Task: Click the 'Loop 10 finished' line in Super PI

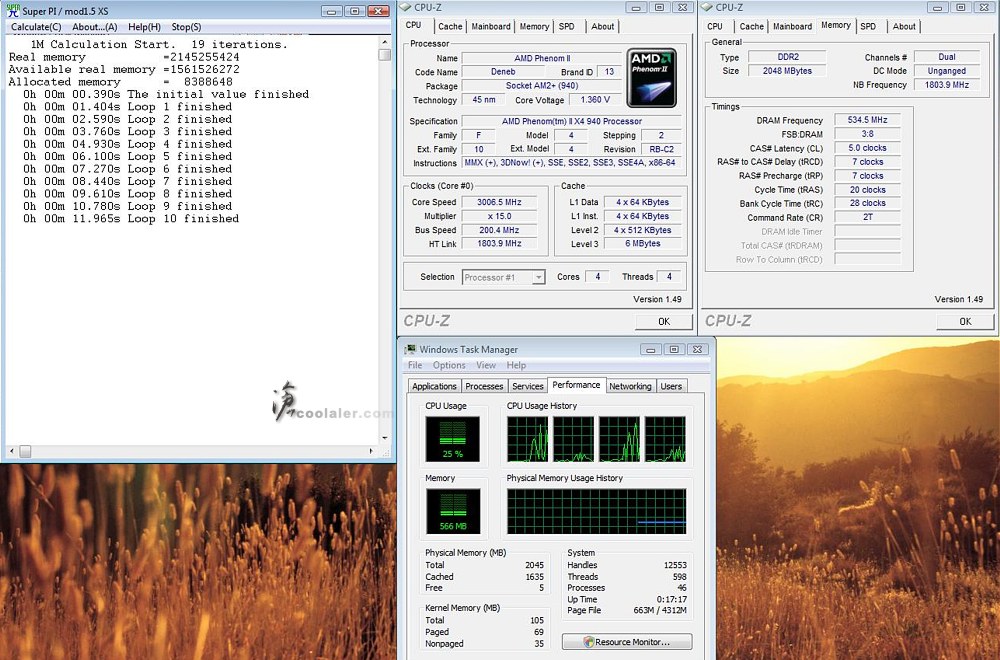Action: click(x=131, y=219)
